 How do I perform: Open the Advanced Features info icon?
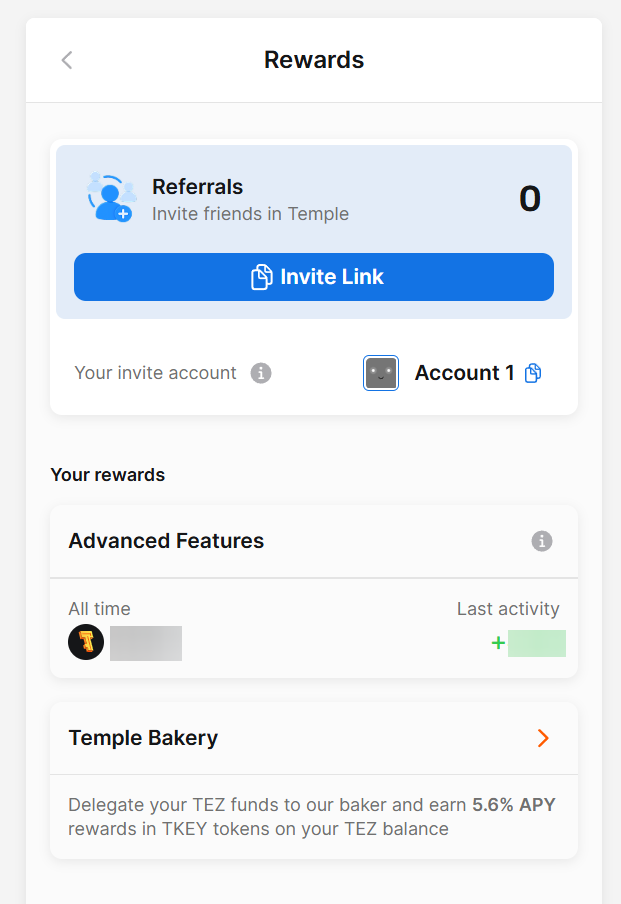[541, 541]
